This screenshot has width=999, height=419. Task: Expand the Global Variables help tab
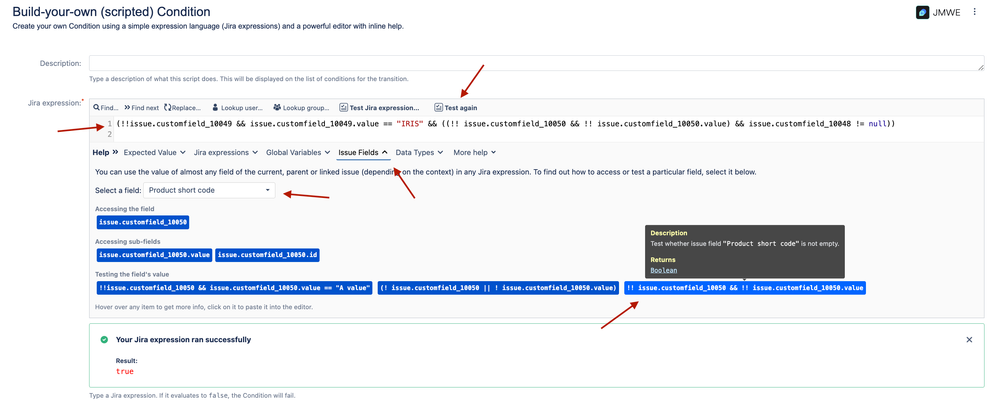pos(298,153)
